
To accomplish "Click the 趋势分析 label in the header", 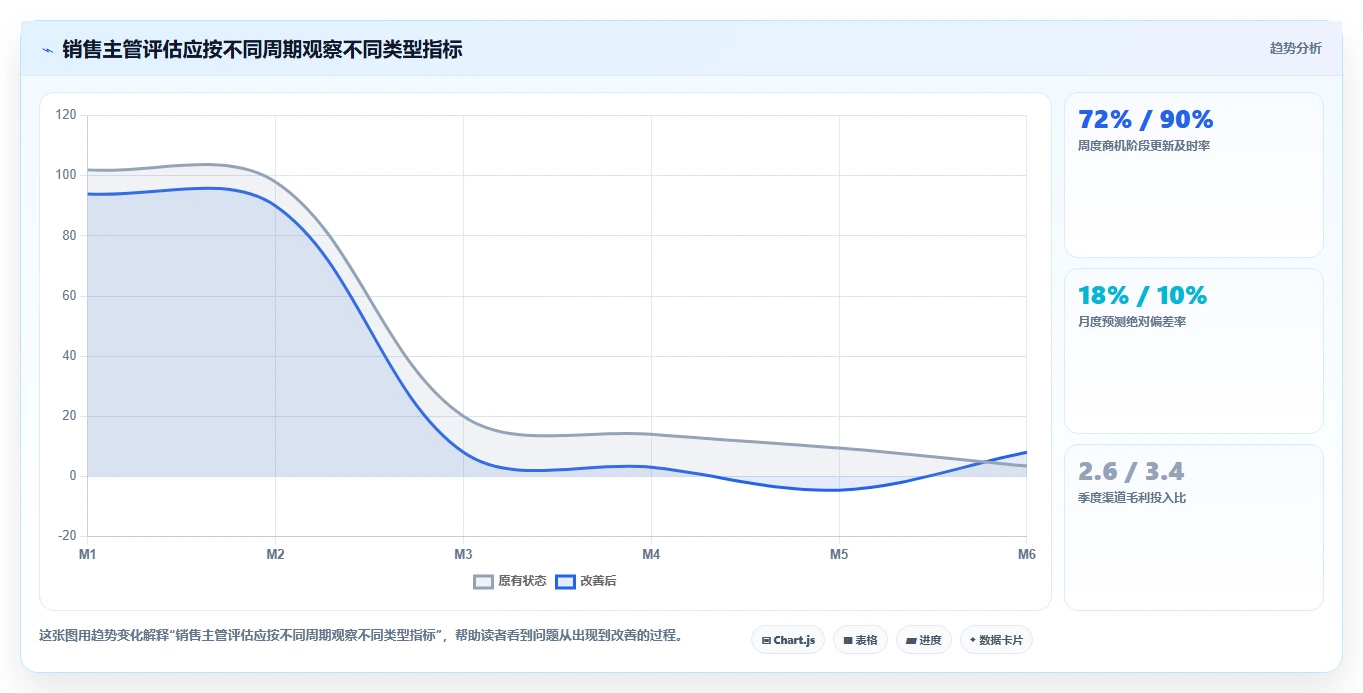I will coord(1295,48).
